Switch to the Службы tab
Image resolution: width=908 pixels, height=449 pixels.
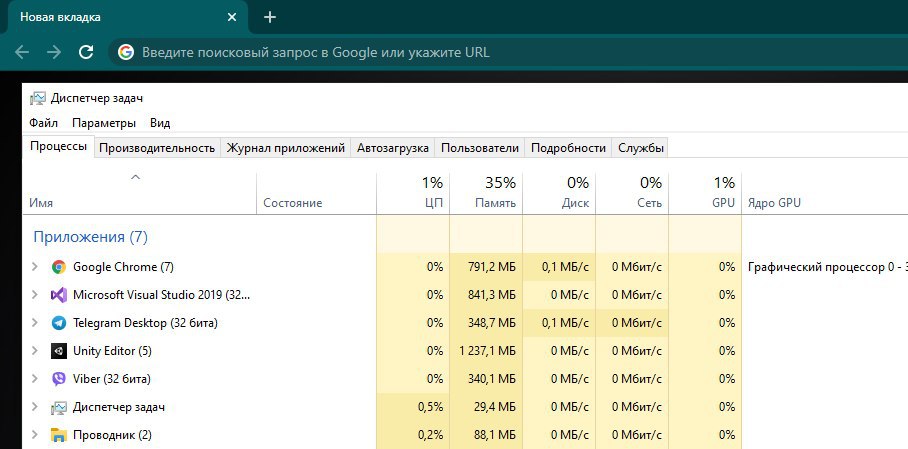click(x=641, y=148)
